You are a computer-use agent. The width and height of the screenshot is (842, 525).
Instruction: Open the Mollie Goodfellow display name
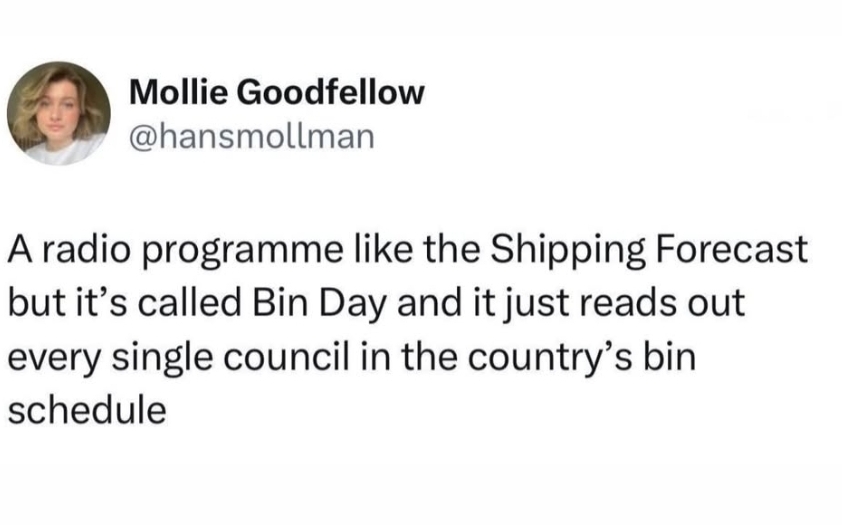(x=278, y=94)
